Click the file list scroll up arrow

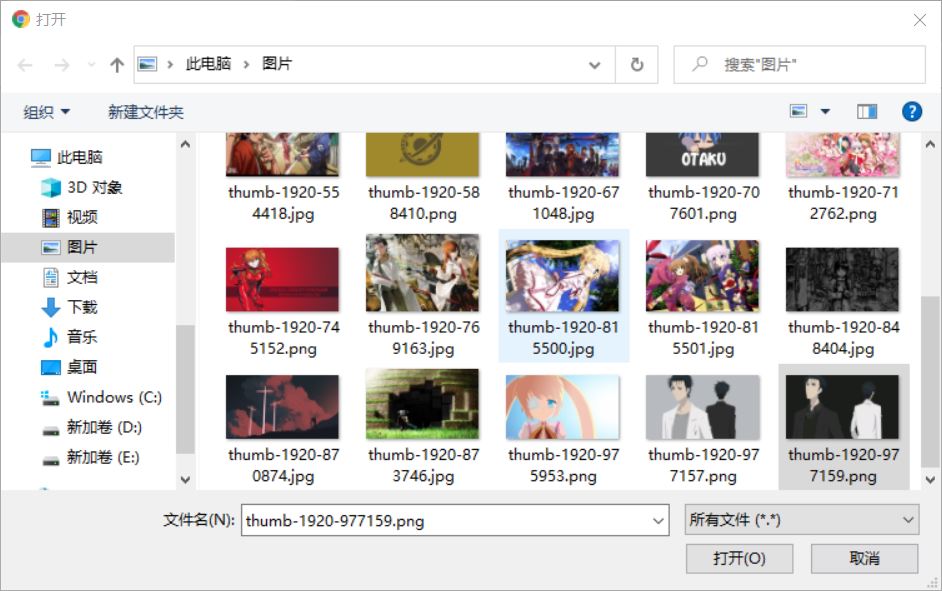click(x=930, y=144)
